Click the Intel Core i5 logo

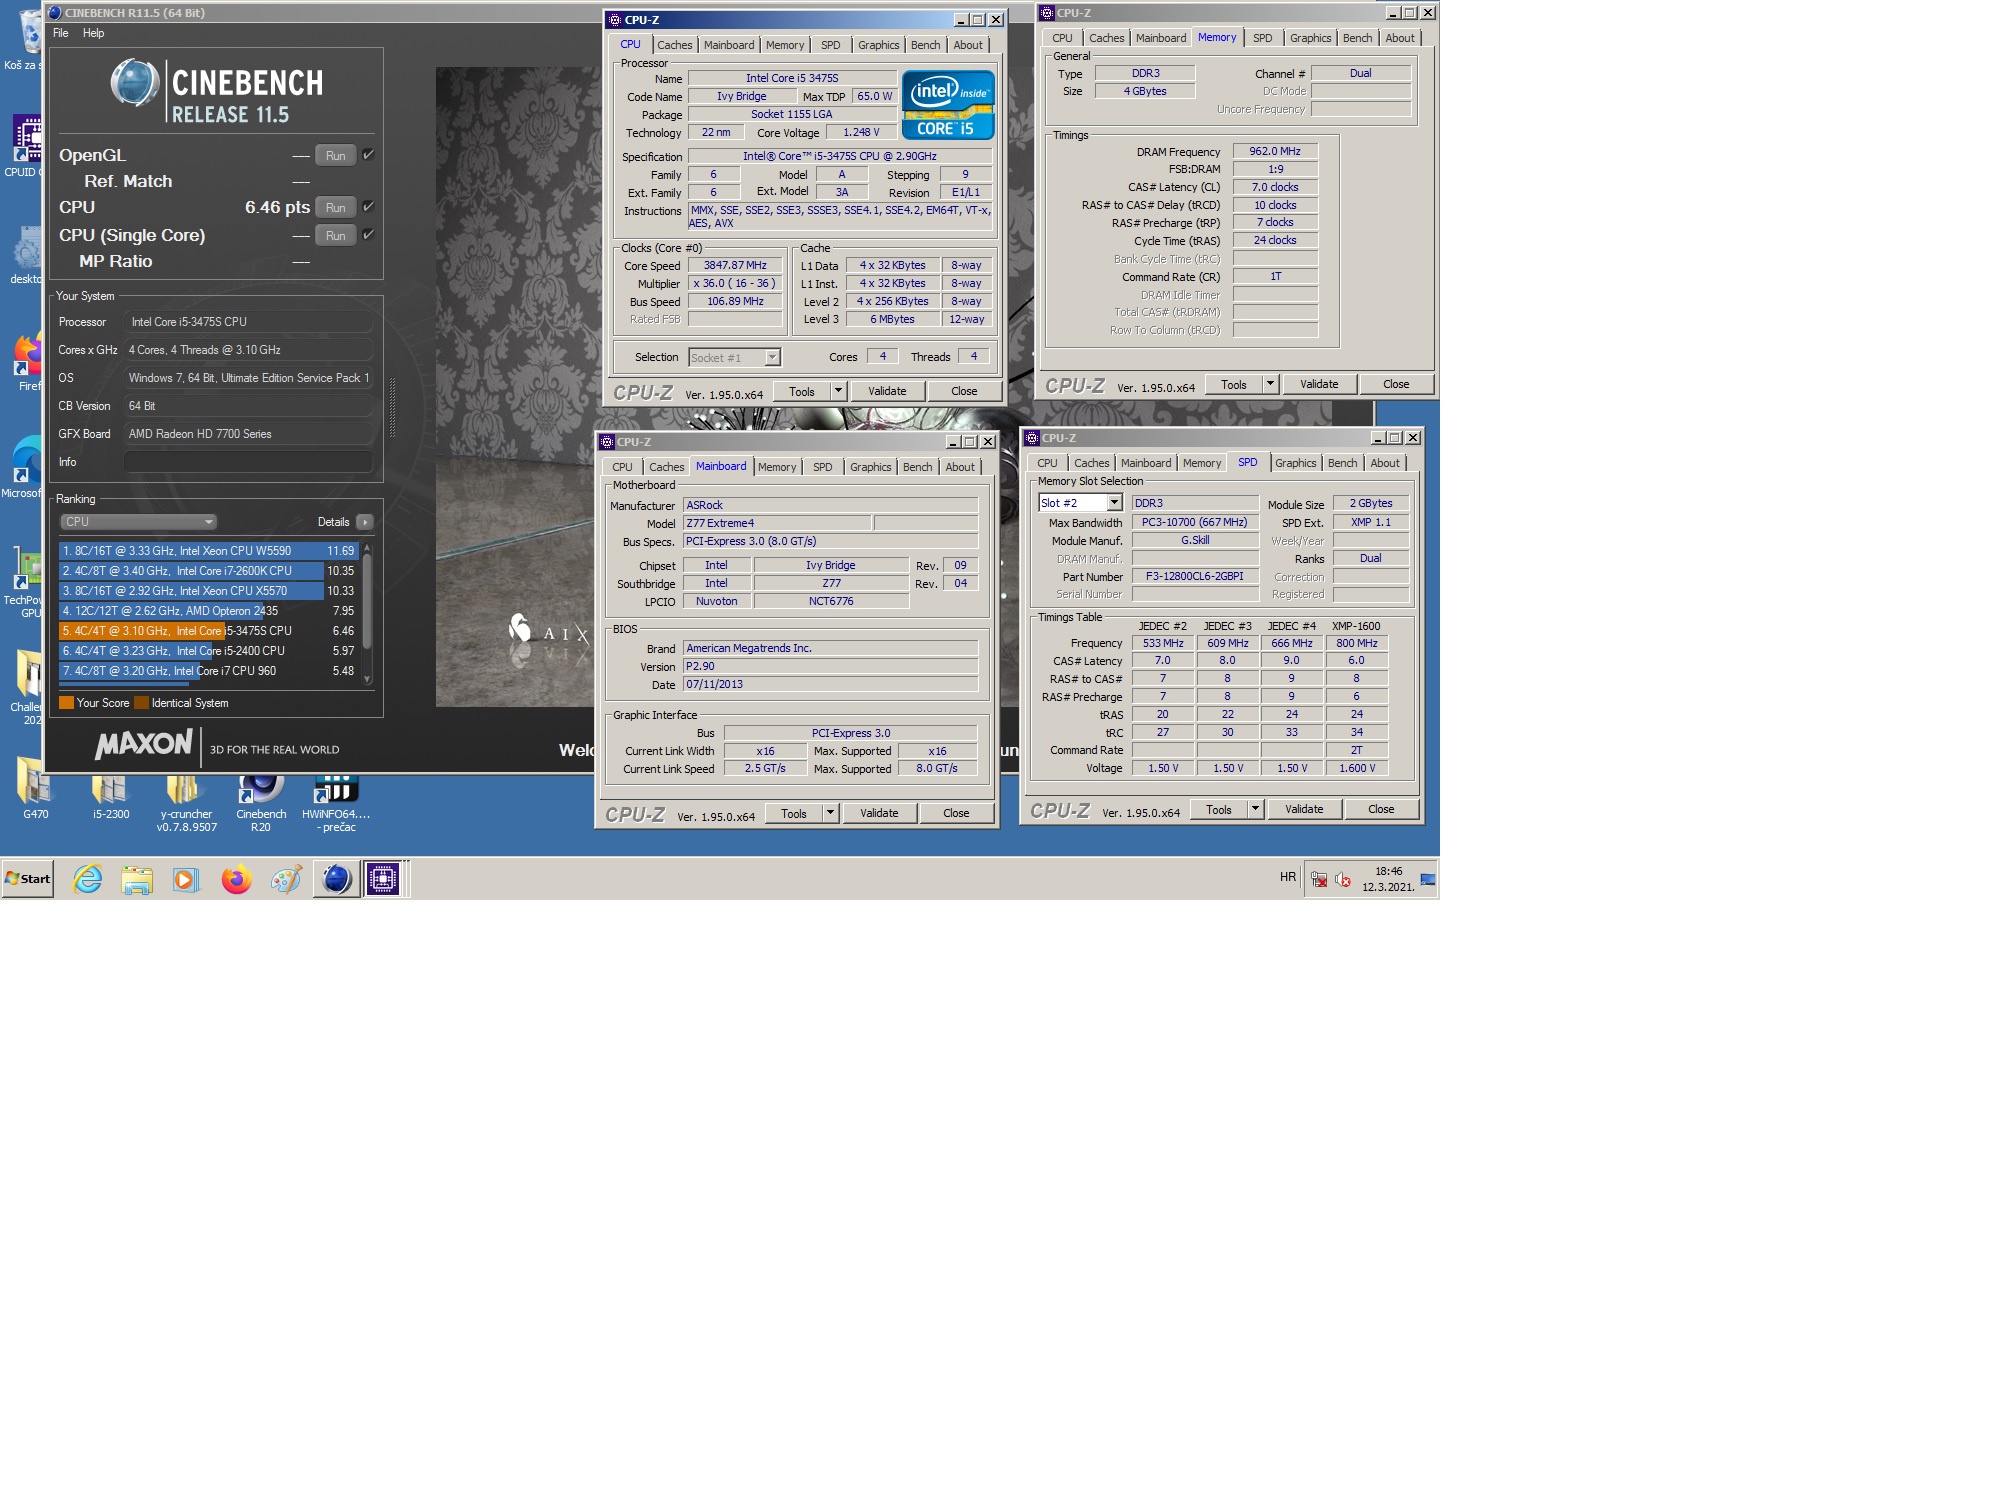click(948, 104)
